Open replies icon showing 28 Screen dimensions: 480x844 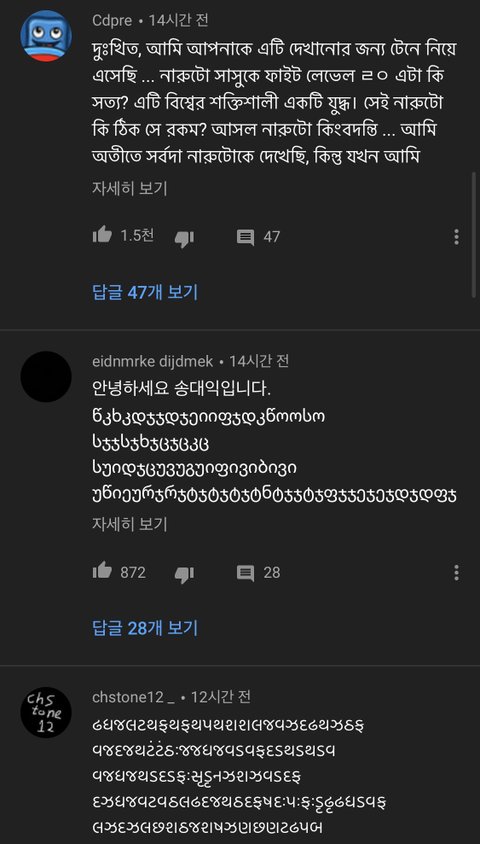click(245, 573)
